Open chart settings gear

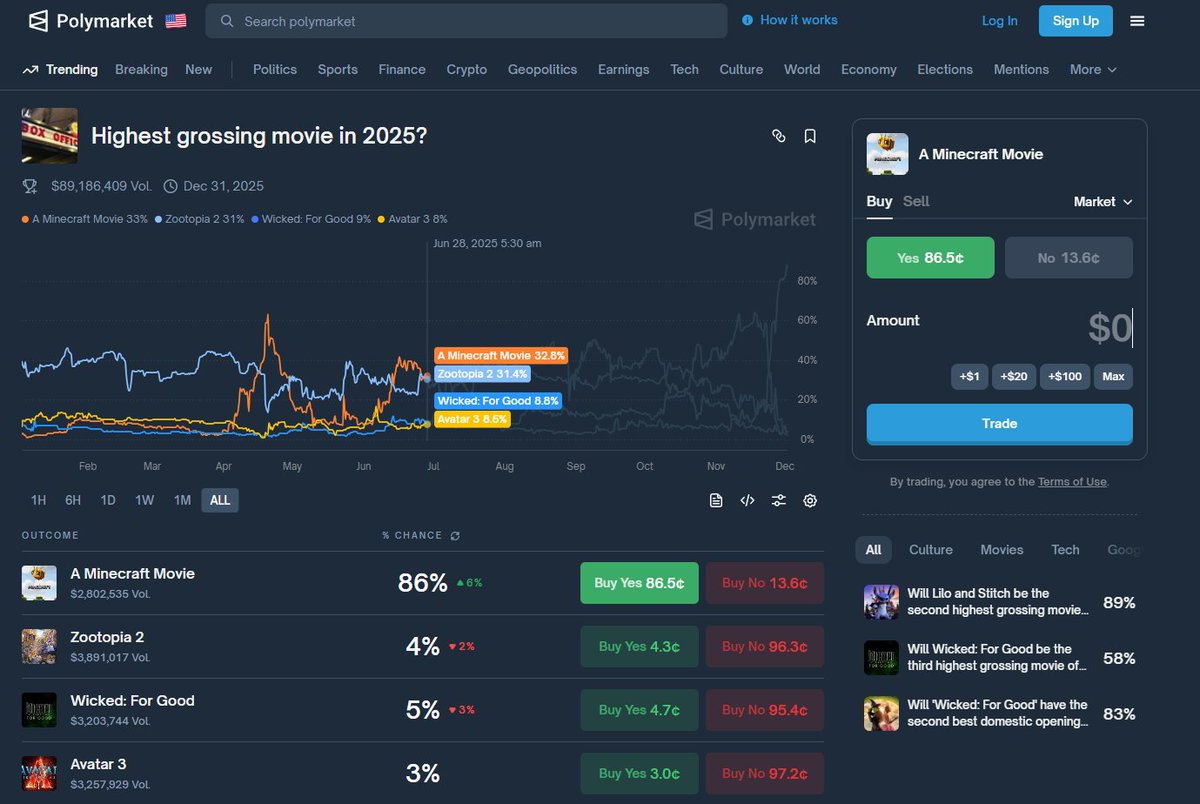[810, 501]
